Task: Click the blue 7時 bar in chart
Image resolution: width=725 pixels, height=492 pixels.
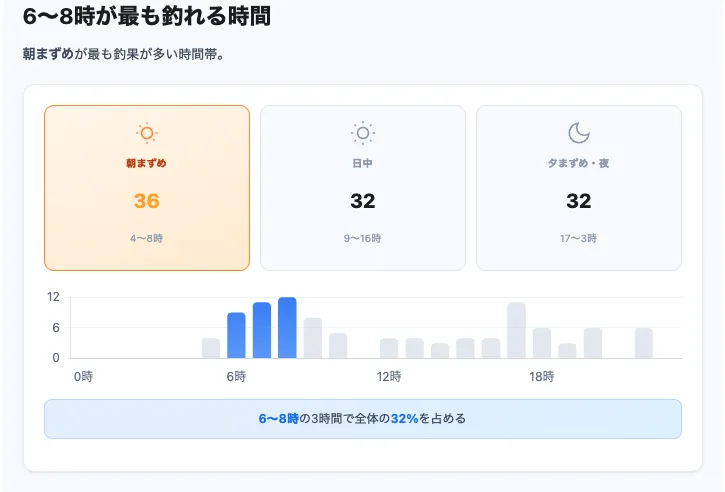Action: coord(262,330)
